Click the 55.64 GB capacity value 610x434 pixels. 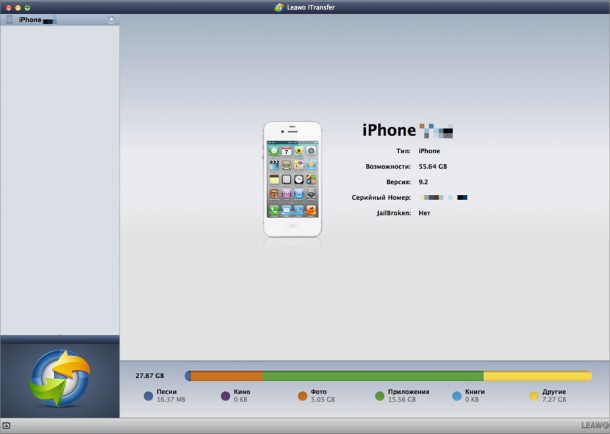(x=433, y=166)
